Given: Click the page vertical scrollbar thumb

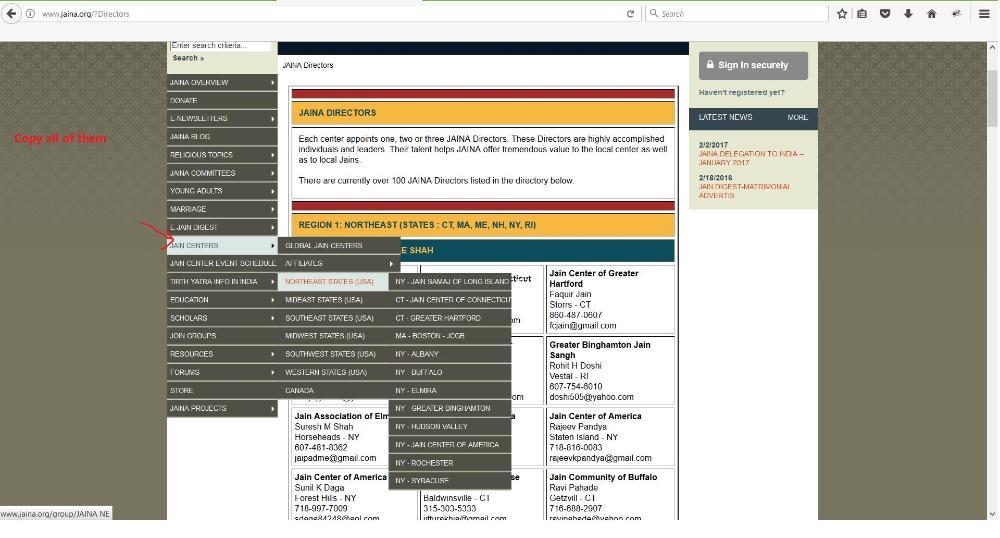Looking at the screenshot, I should pos(992,98).
